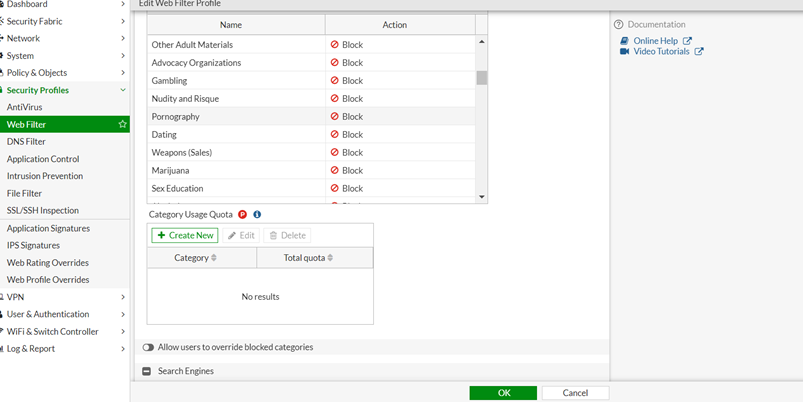Click the Block icon for Pornography
This screenshot has height=402, width=803.
point(335,117)
